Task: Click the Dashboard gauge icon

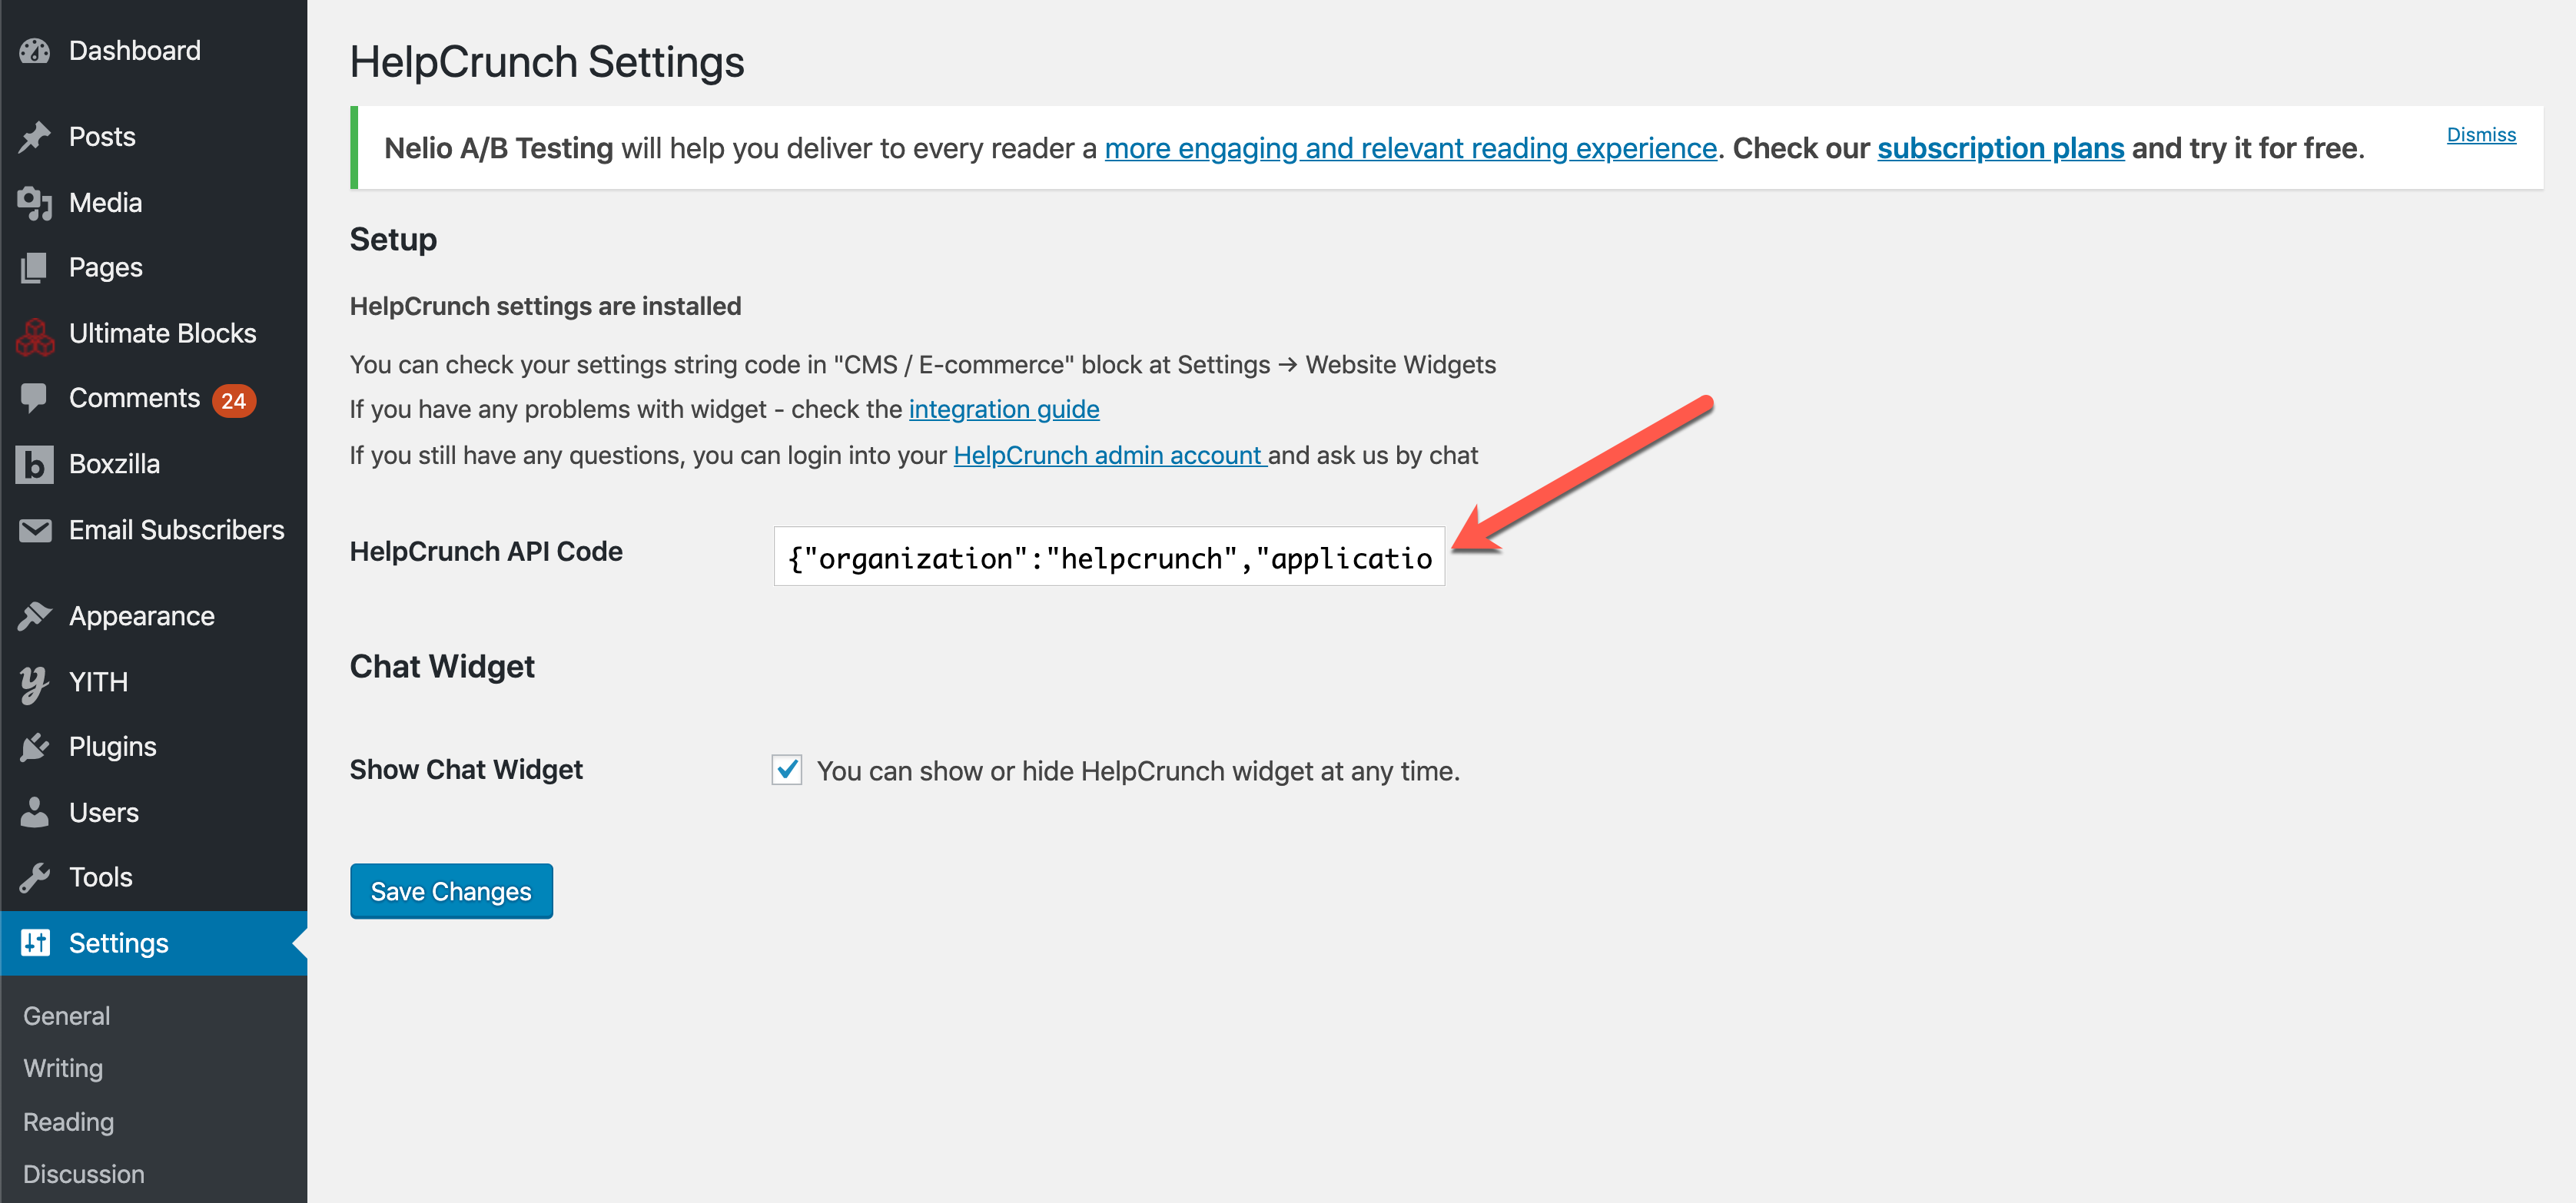Action: click(35, 51)
